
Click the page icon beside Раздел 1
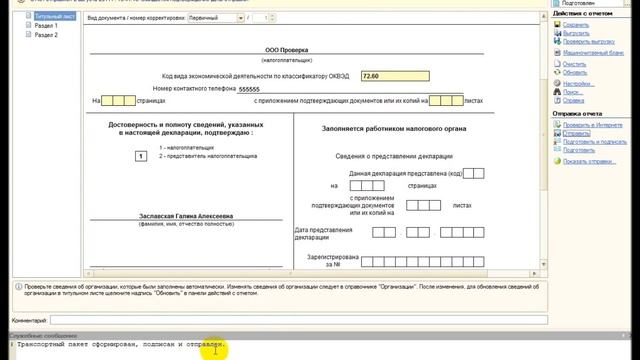(x=28, y=25)
